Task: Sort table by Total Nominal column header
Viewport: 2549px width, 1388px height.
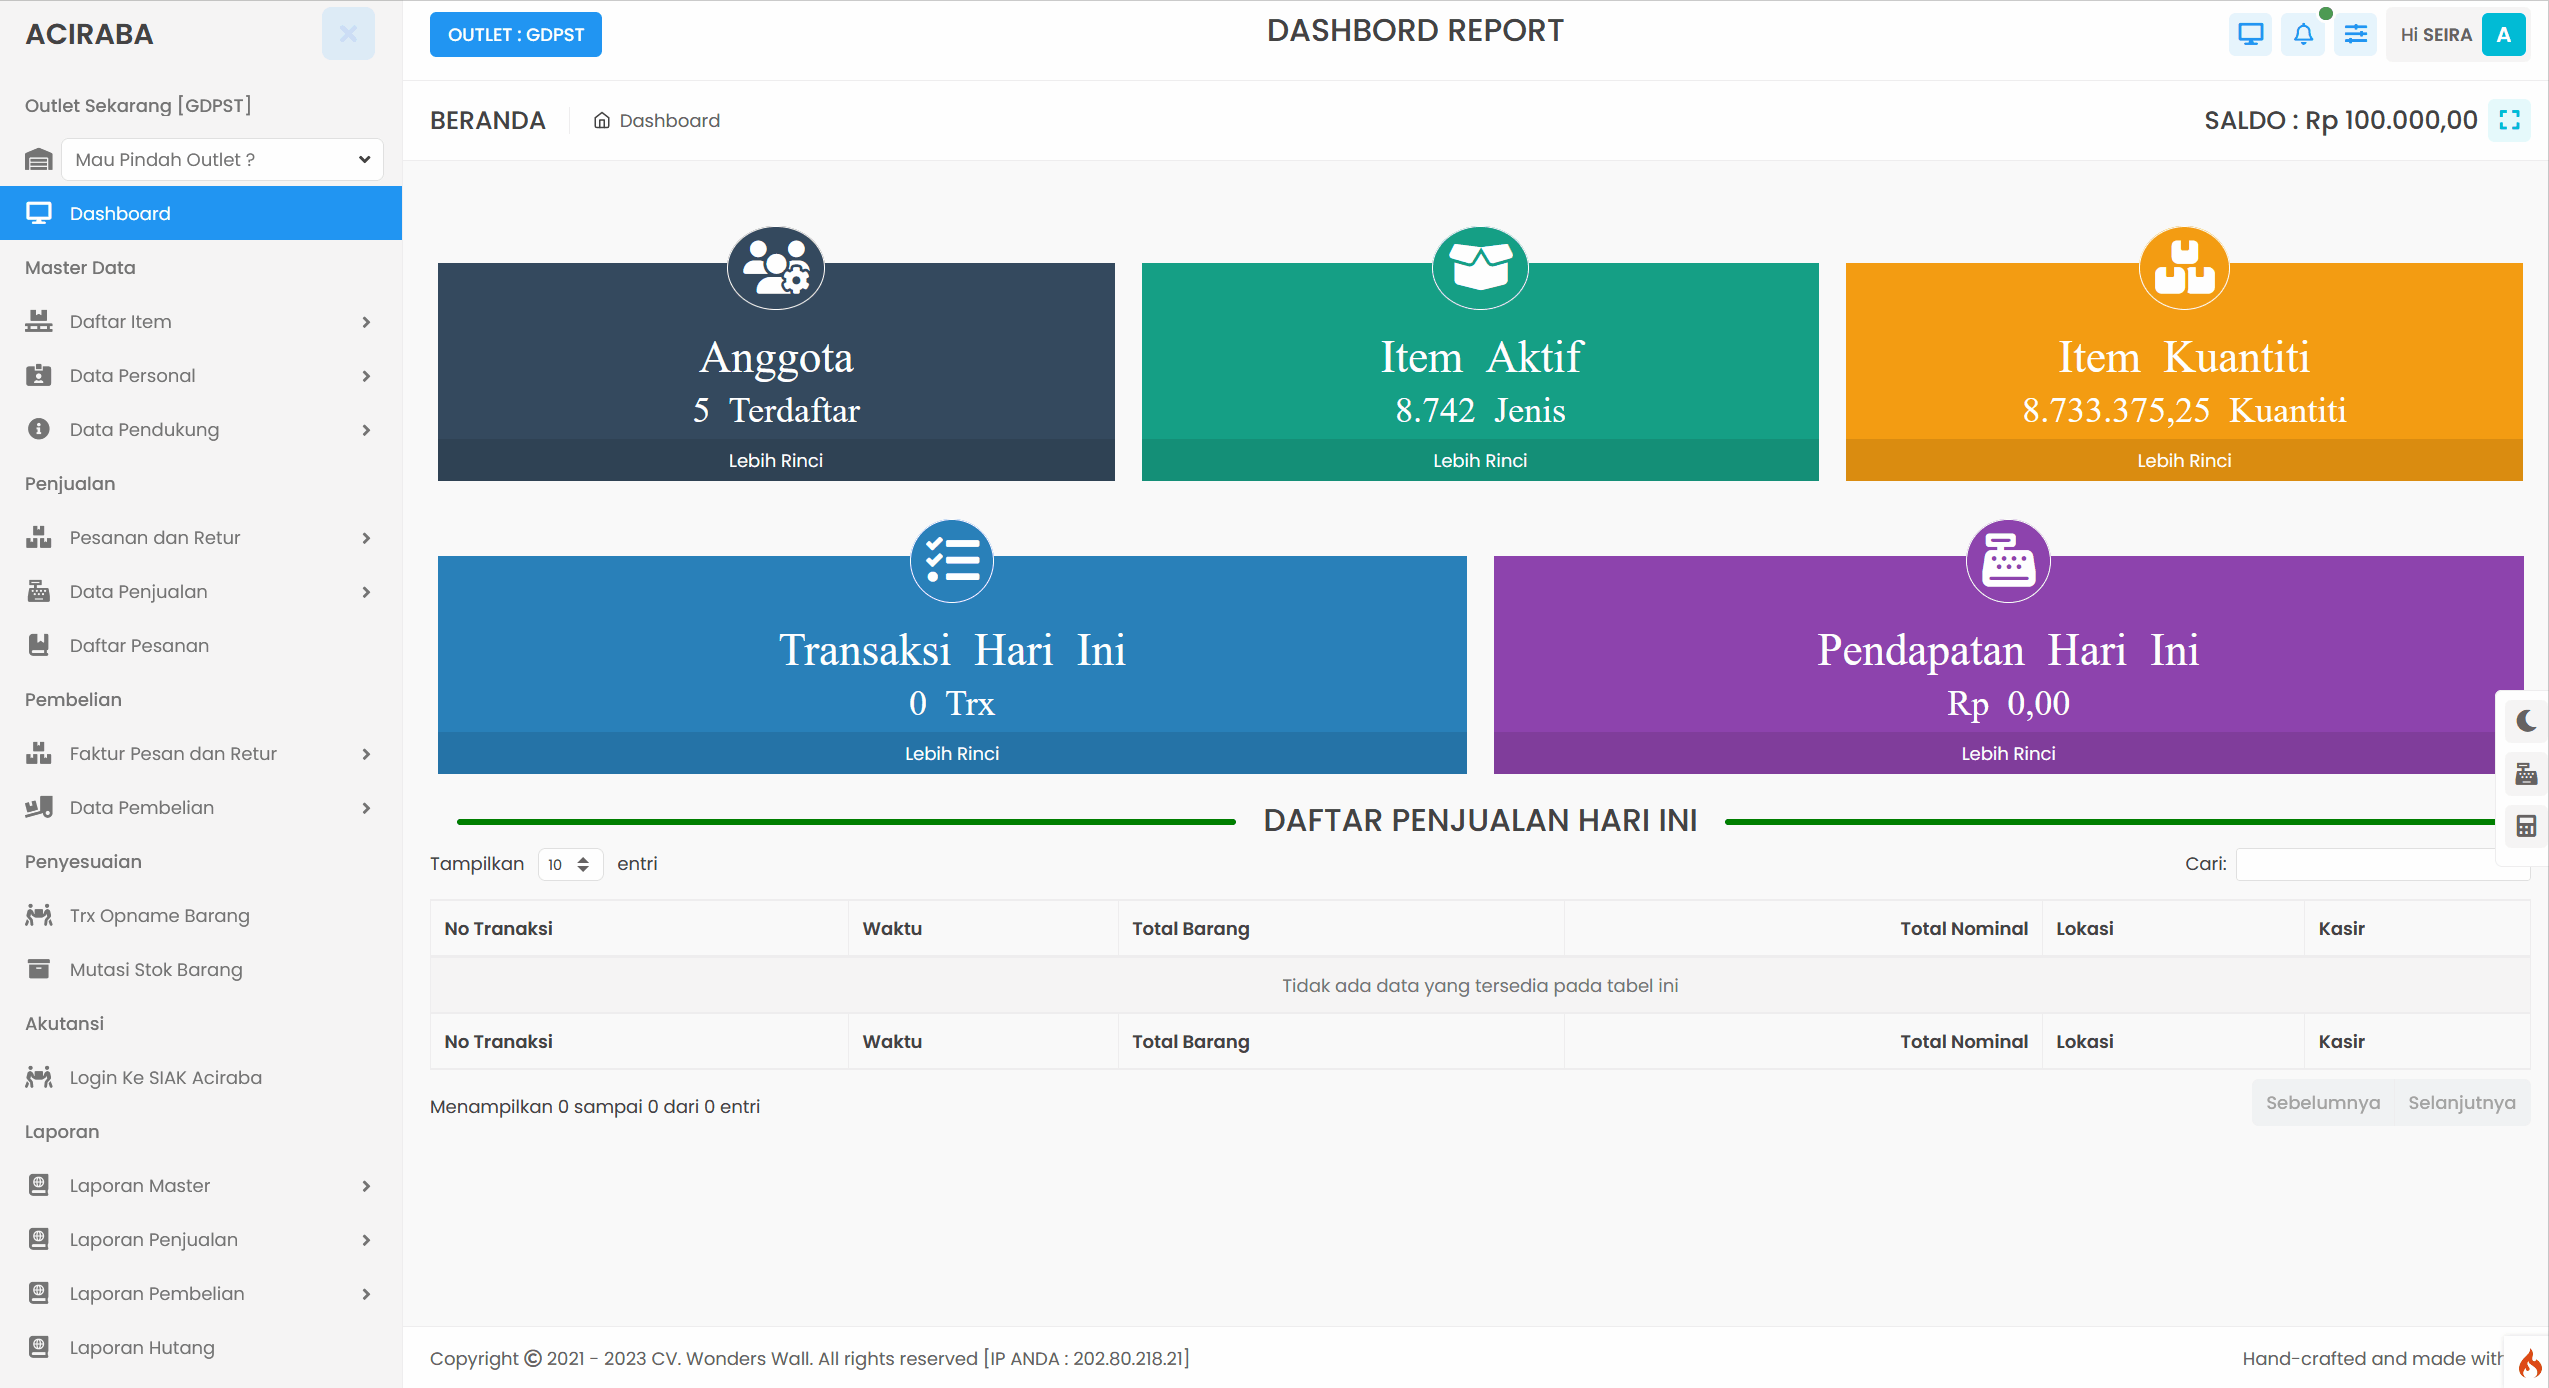Action: [1963, 929]
